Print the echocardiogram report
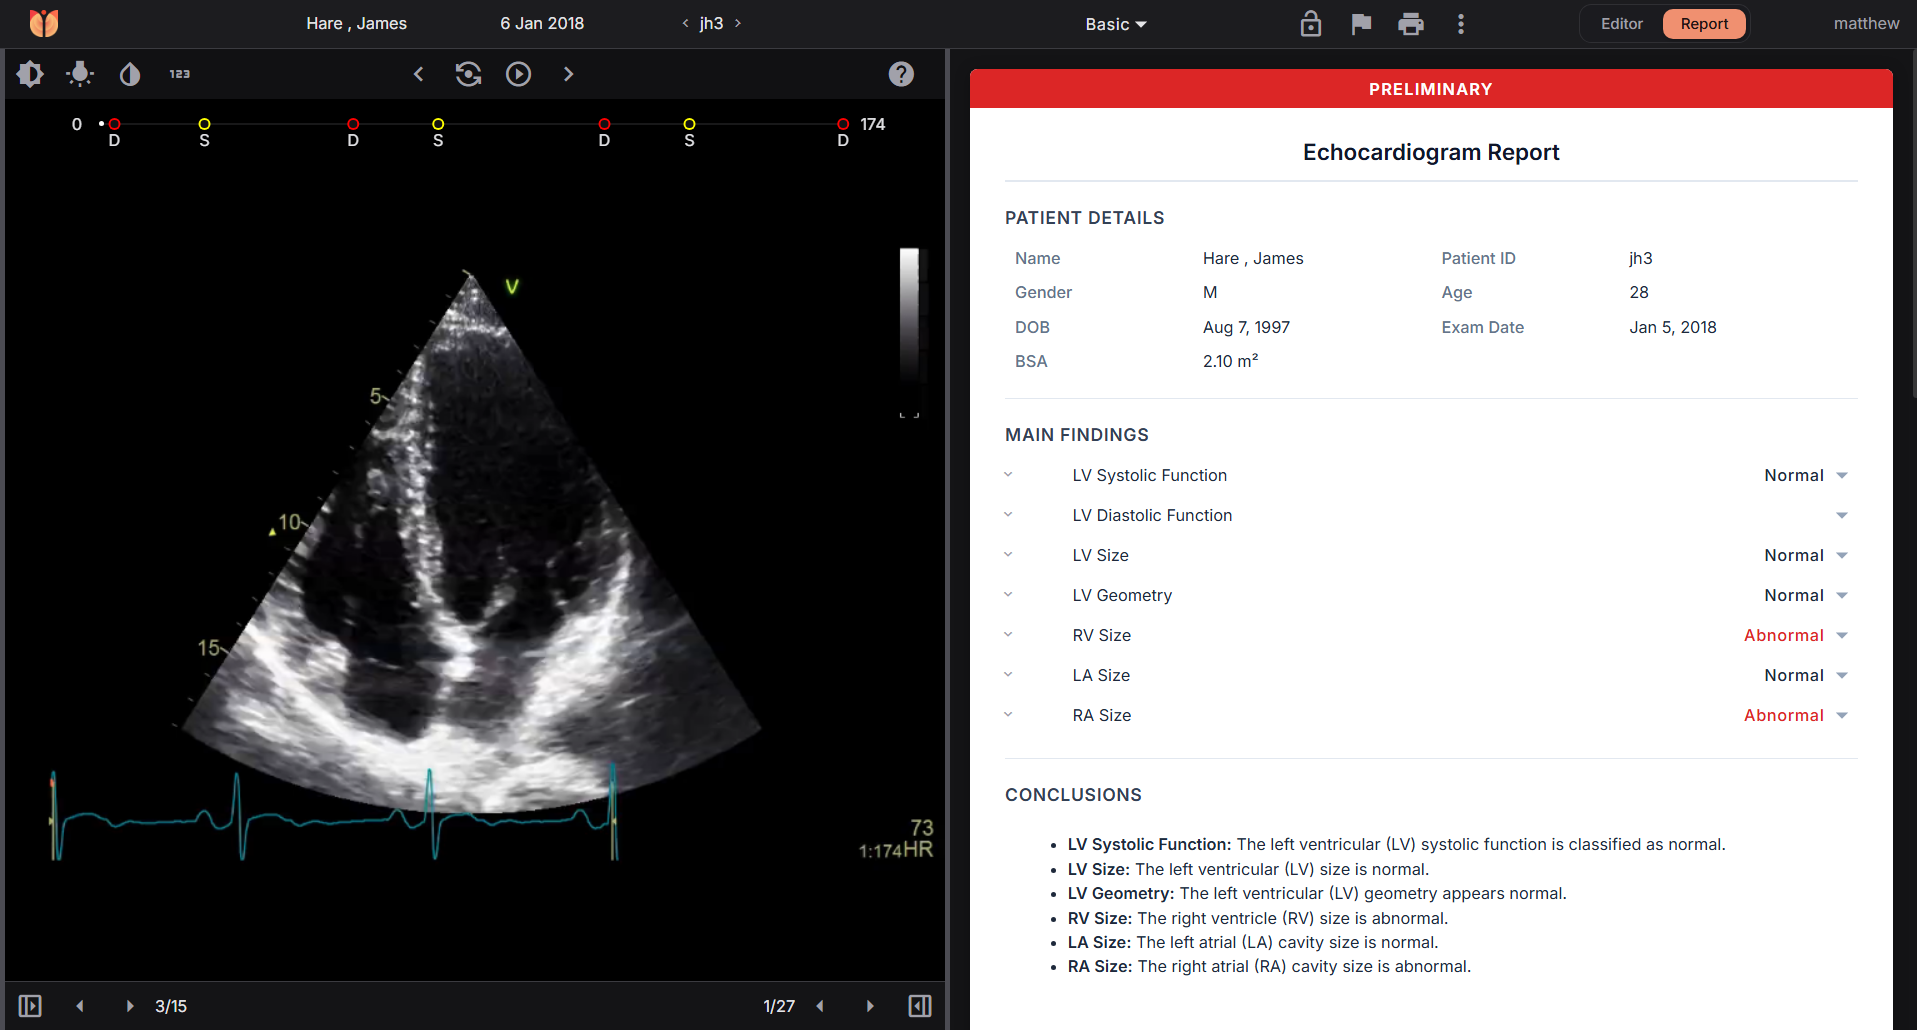 [1411, 24]
